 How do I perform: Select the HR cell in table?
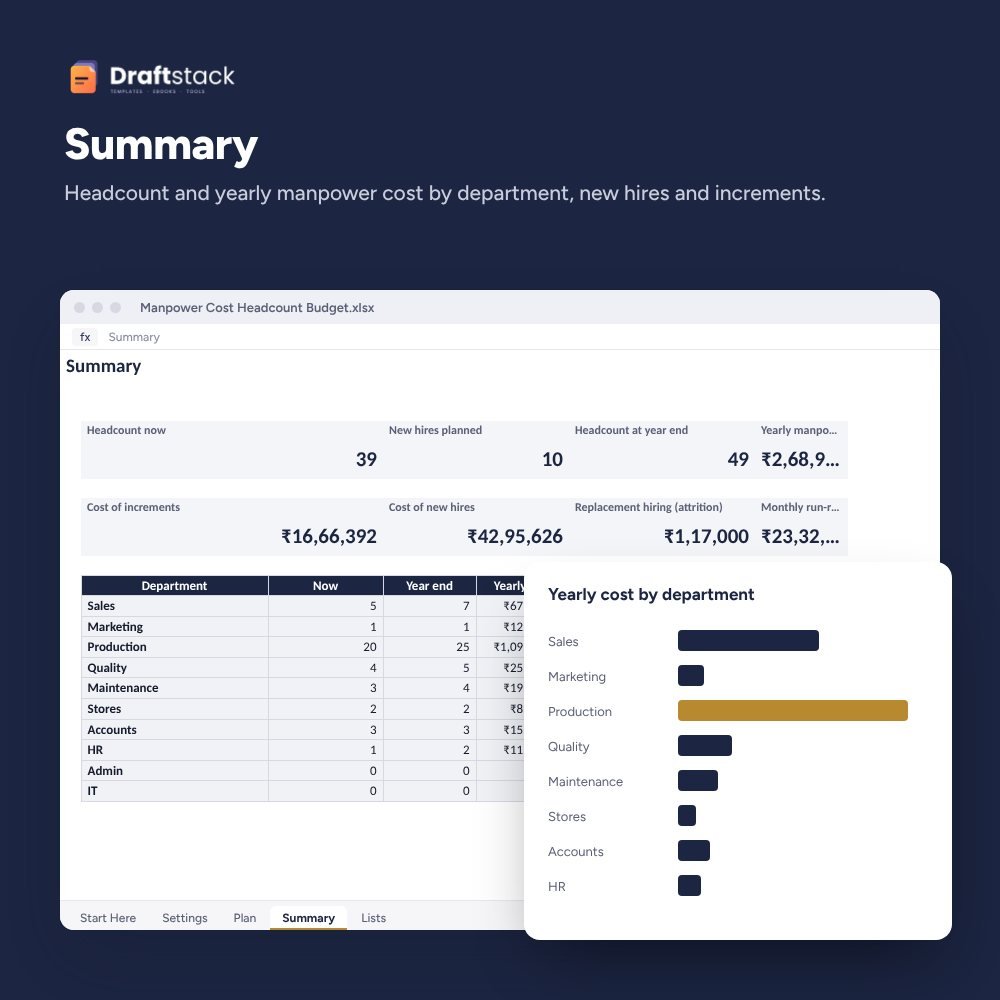[x=175, y=750]
